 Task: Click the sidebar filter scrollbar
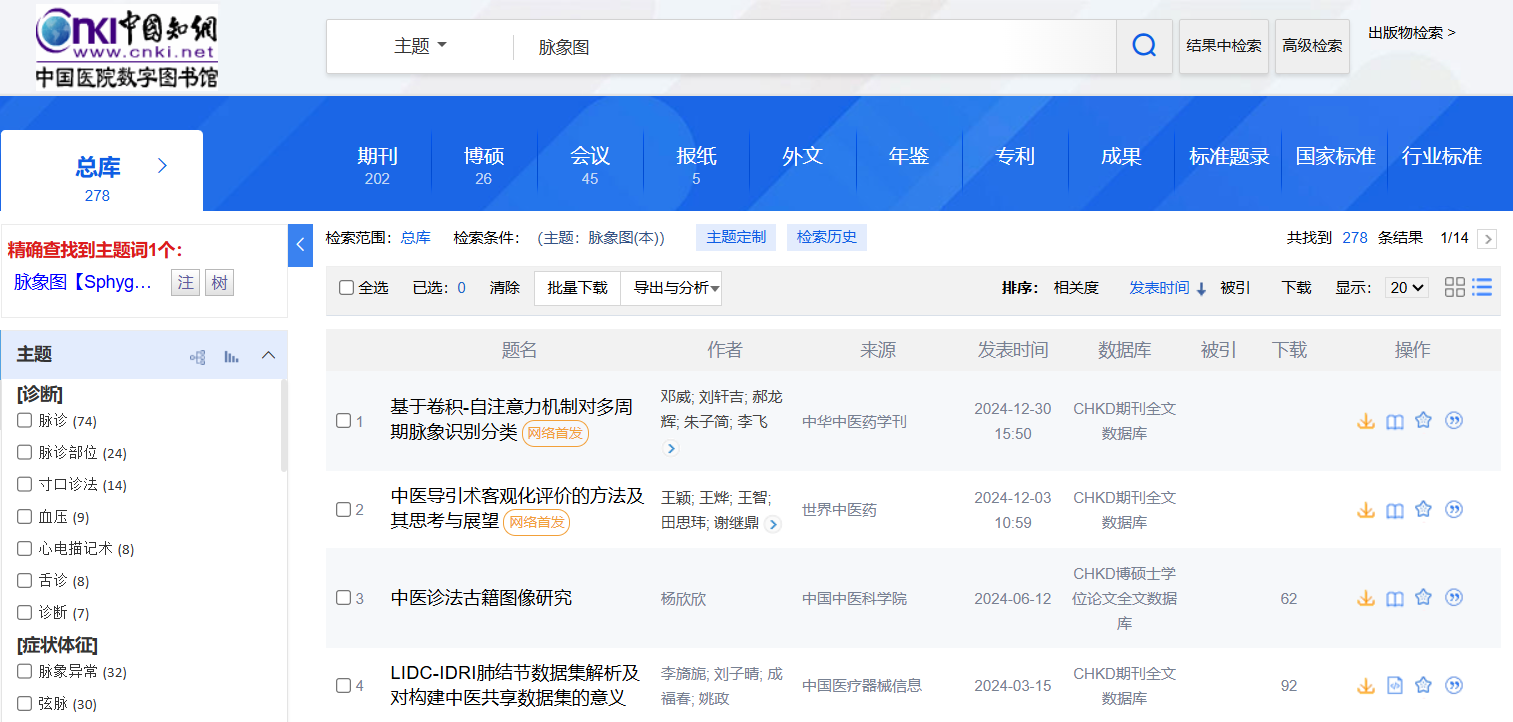[x=284, y=425]
